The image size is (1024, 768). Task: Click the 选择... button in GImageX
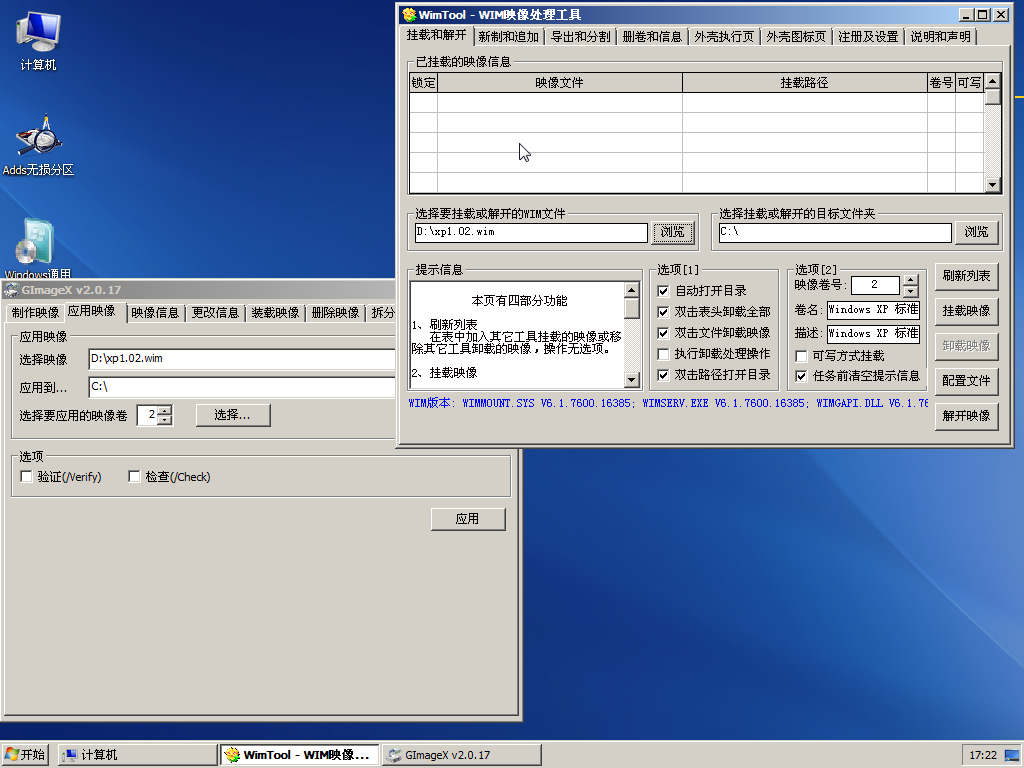point(232,415)
